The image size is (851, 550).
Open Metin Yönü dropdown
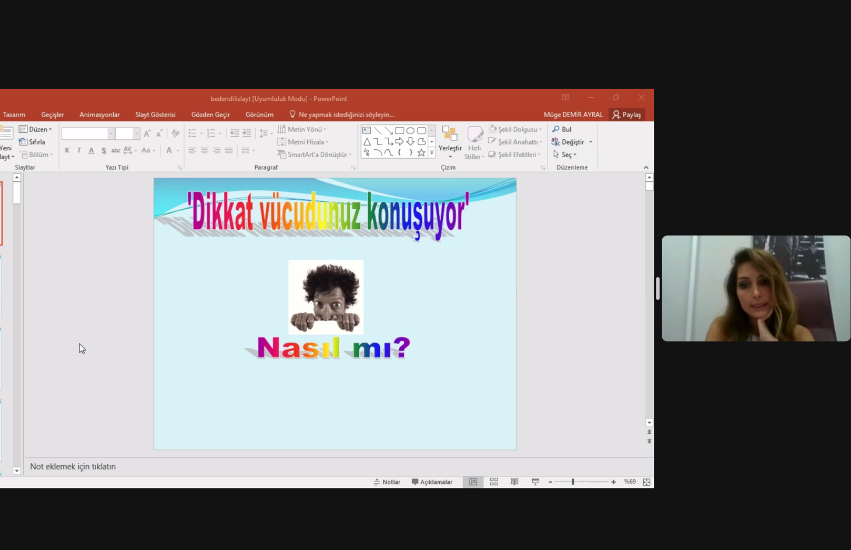(x=302, y=129)
